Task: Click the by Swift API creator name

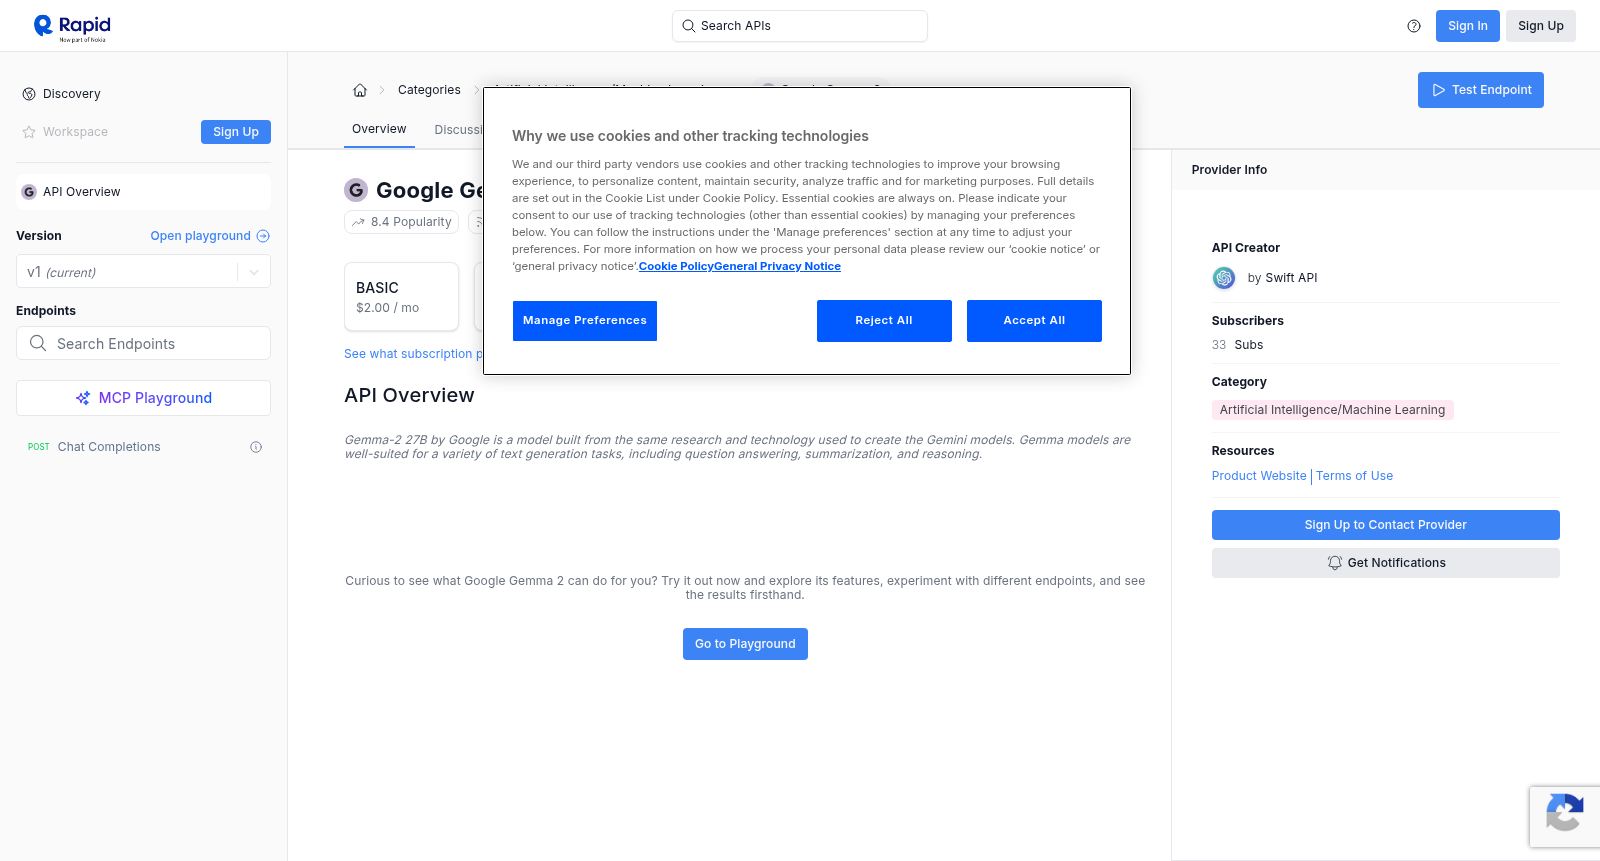Action: 1282,278
